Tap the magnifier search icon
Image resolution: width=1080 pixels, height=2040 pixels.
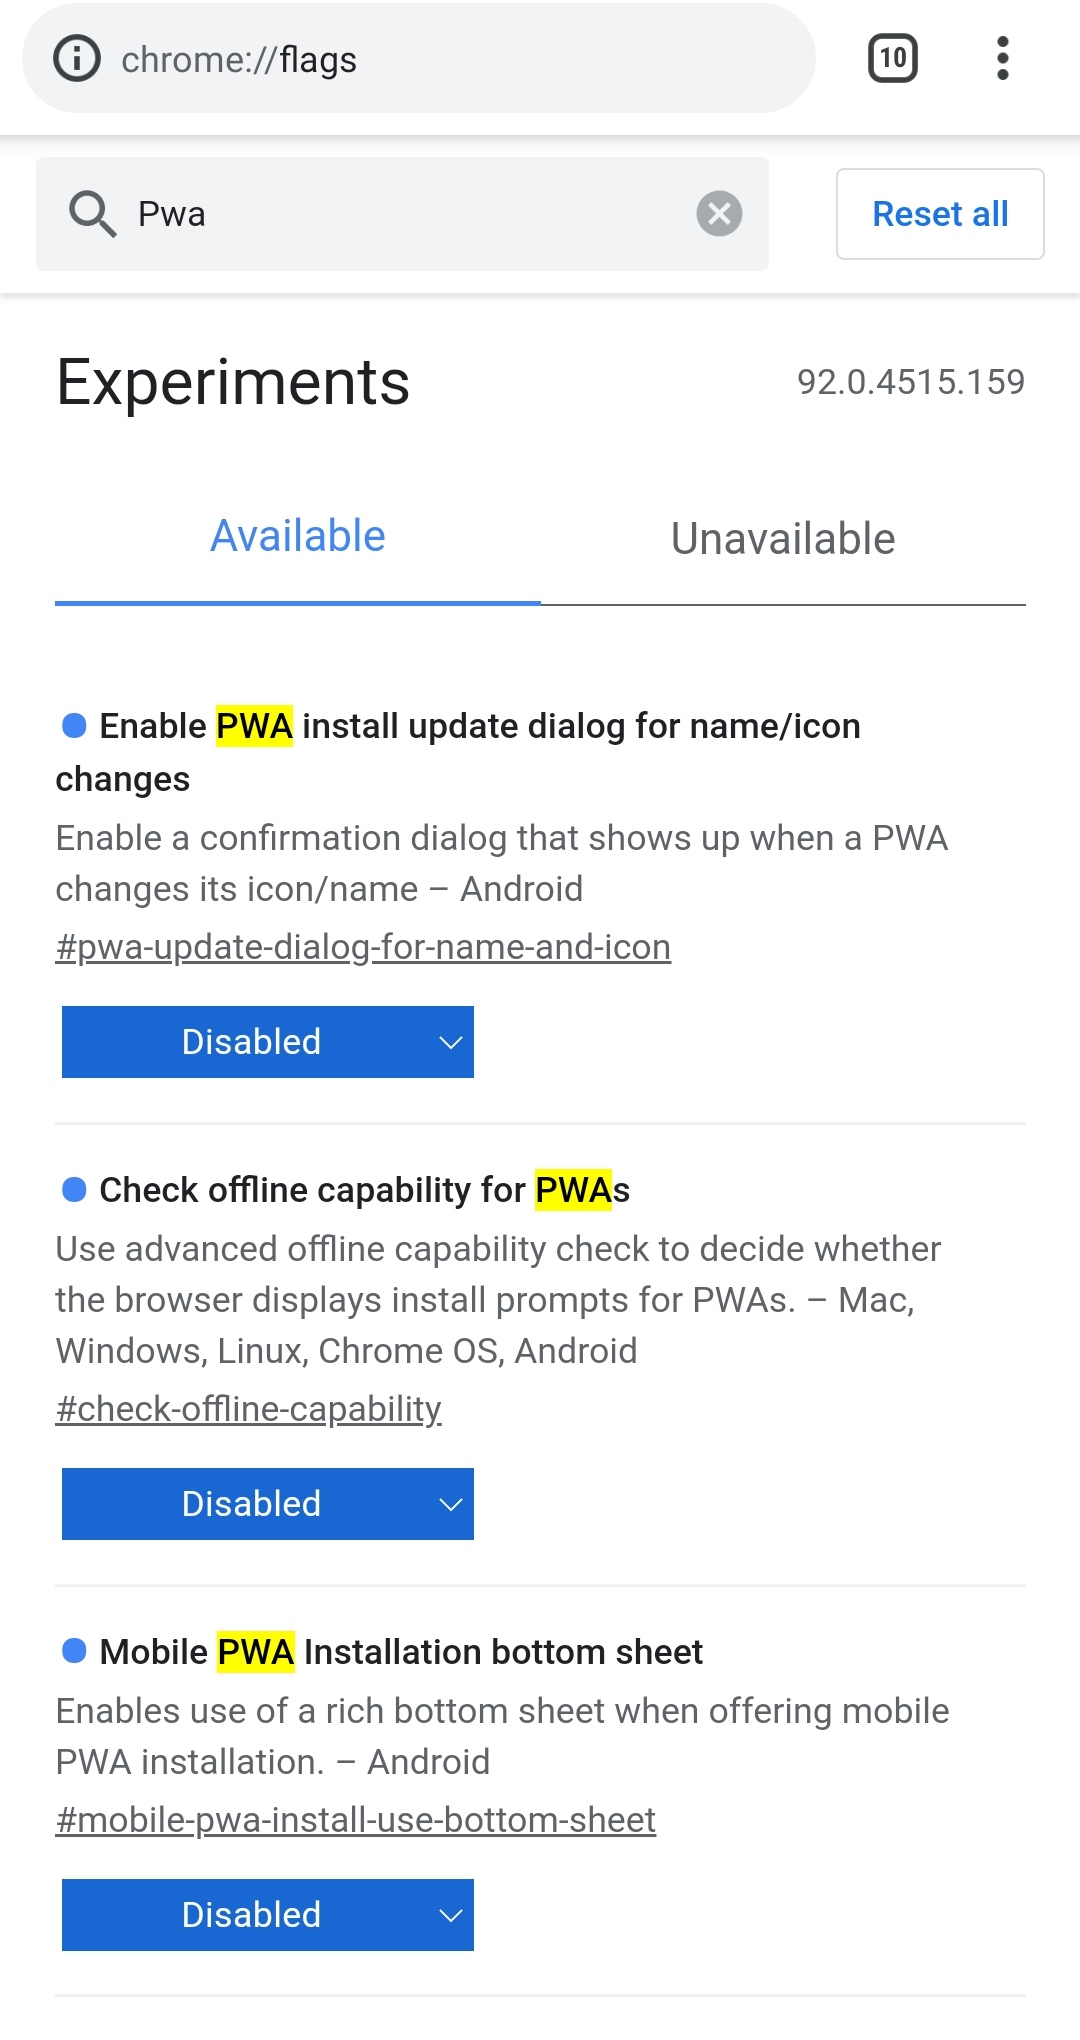[x=92, y=214]
